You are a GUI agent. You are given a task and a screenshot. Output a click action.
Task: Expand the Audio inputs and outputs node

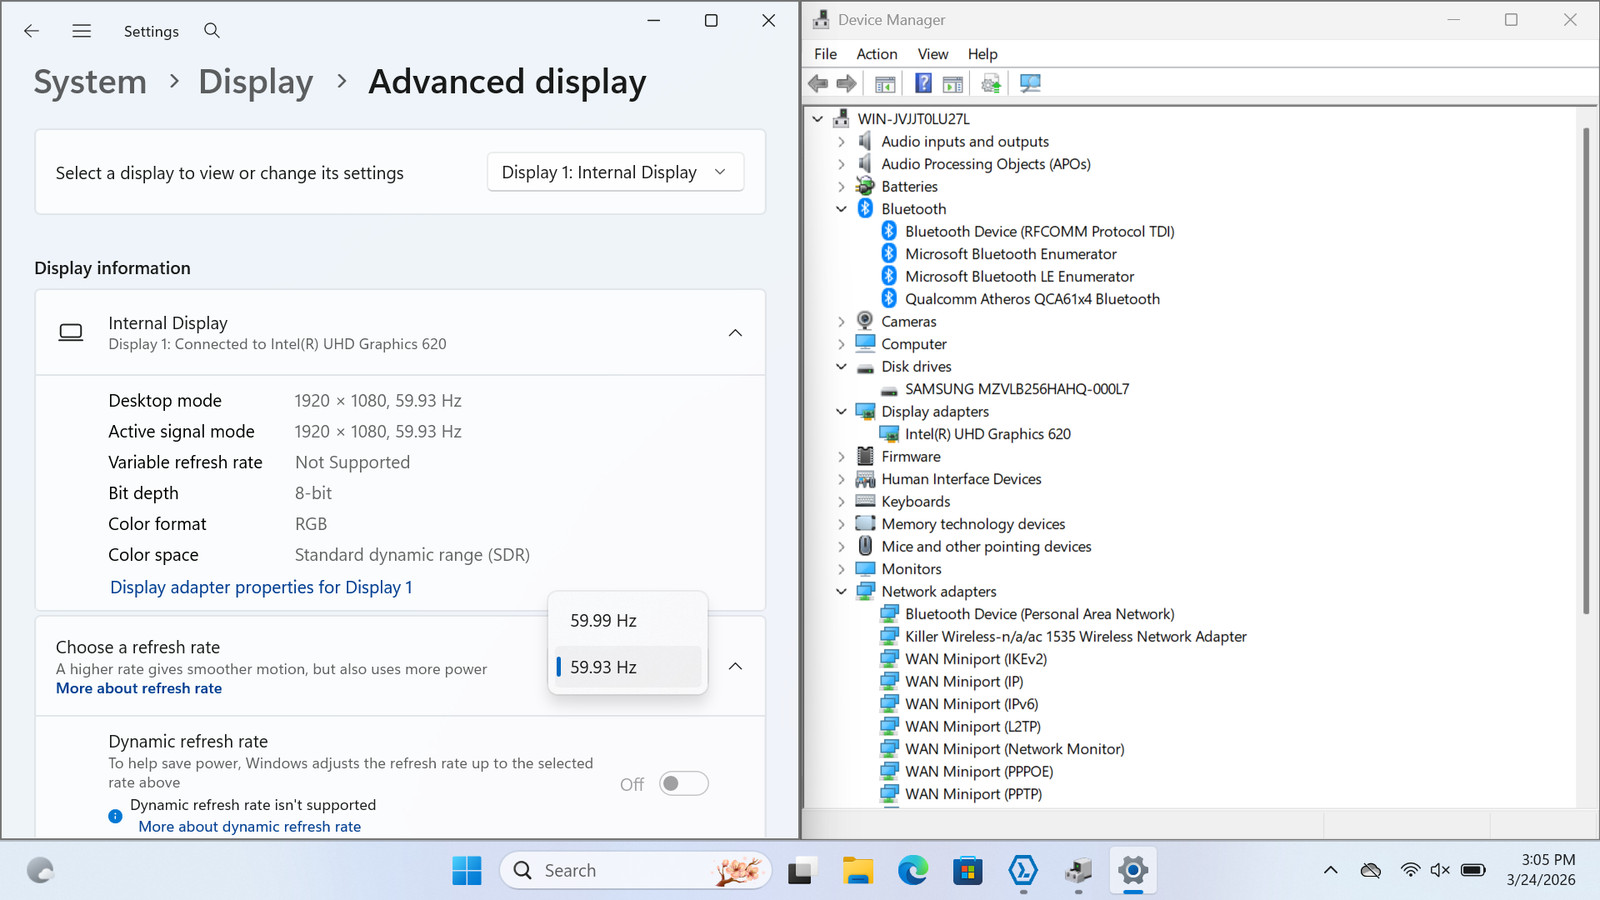click(841, 142)
